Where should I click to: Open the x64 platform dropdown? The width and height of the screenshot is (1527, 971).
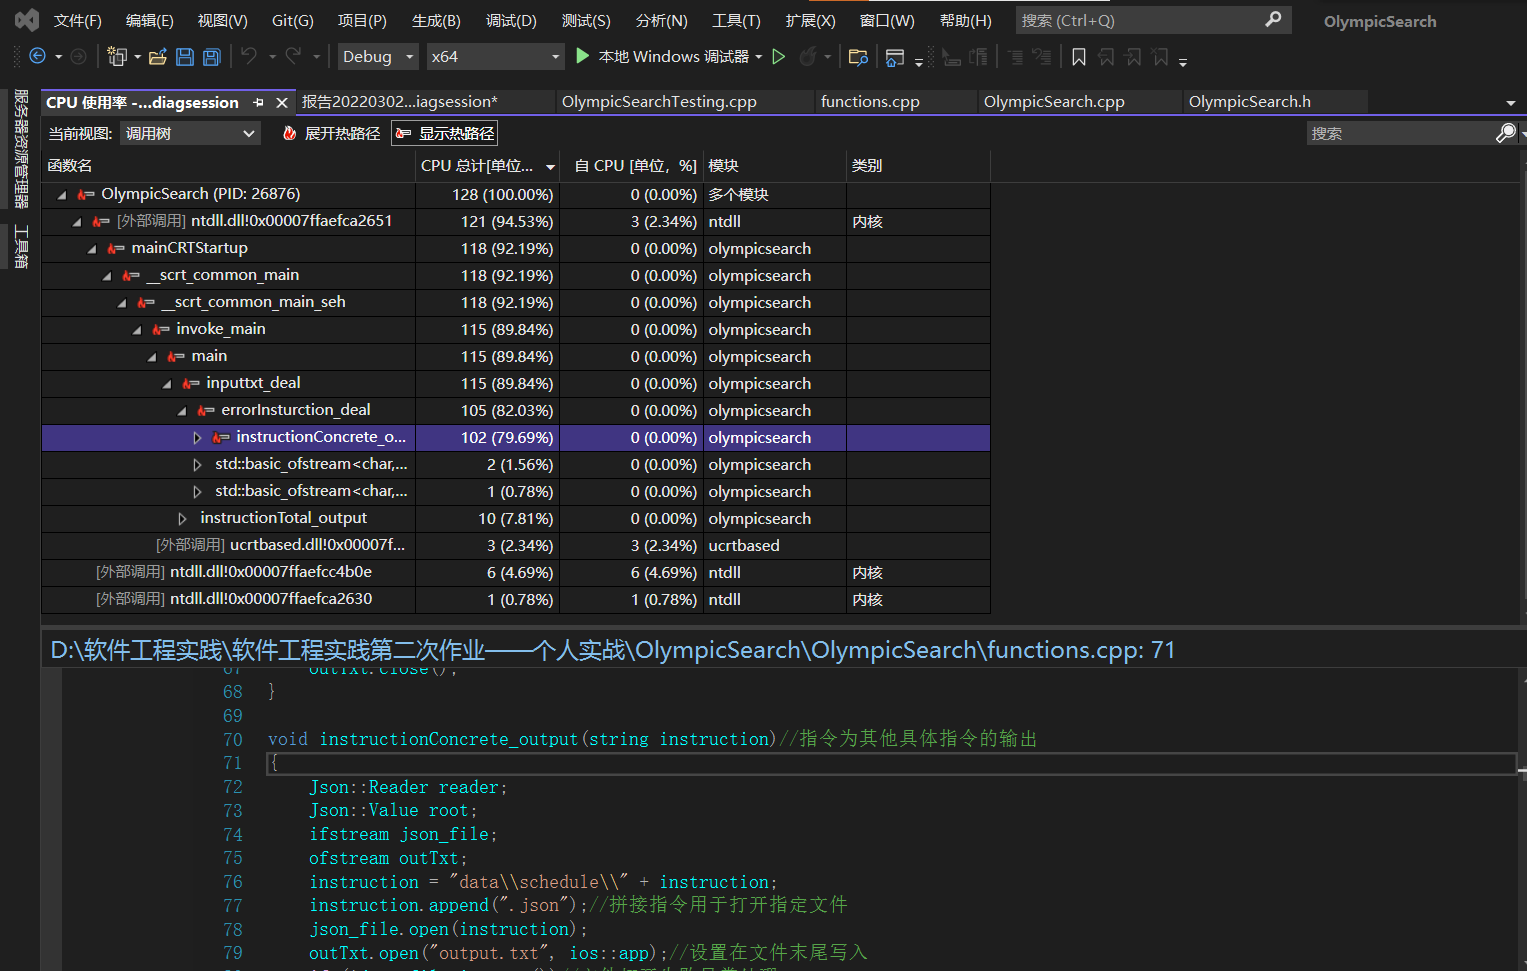(x=495, y=57)
